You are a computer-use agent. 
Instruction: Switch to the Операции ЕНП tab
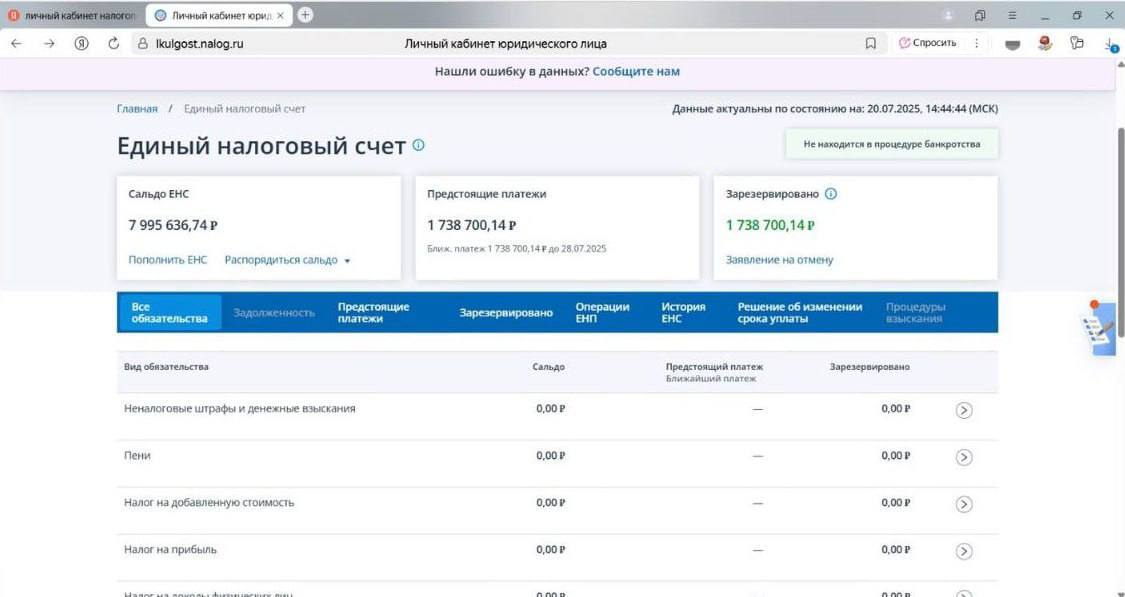[602, 313]
